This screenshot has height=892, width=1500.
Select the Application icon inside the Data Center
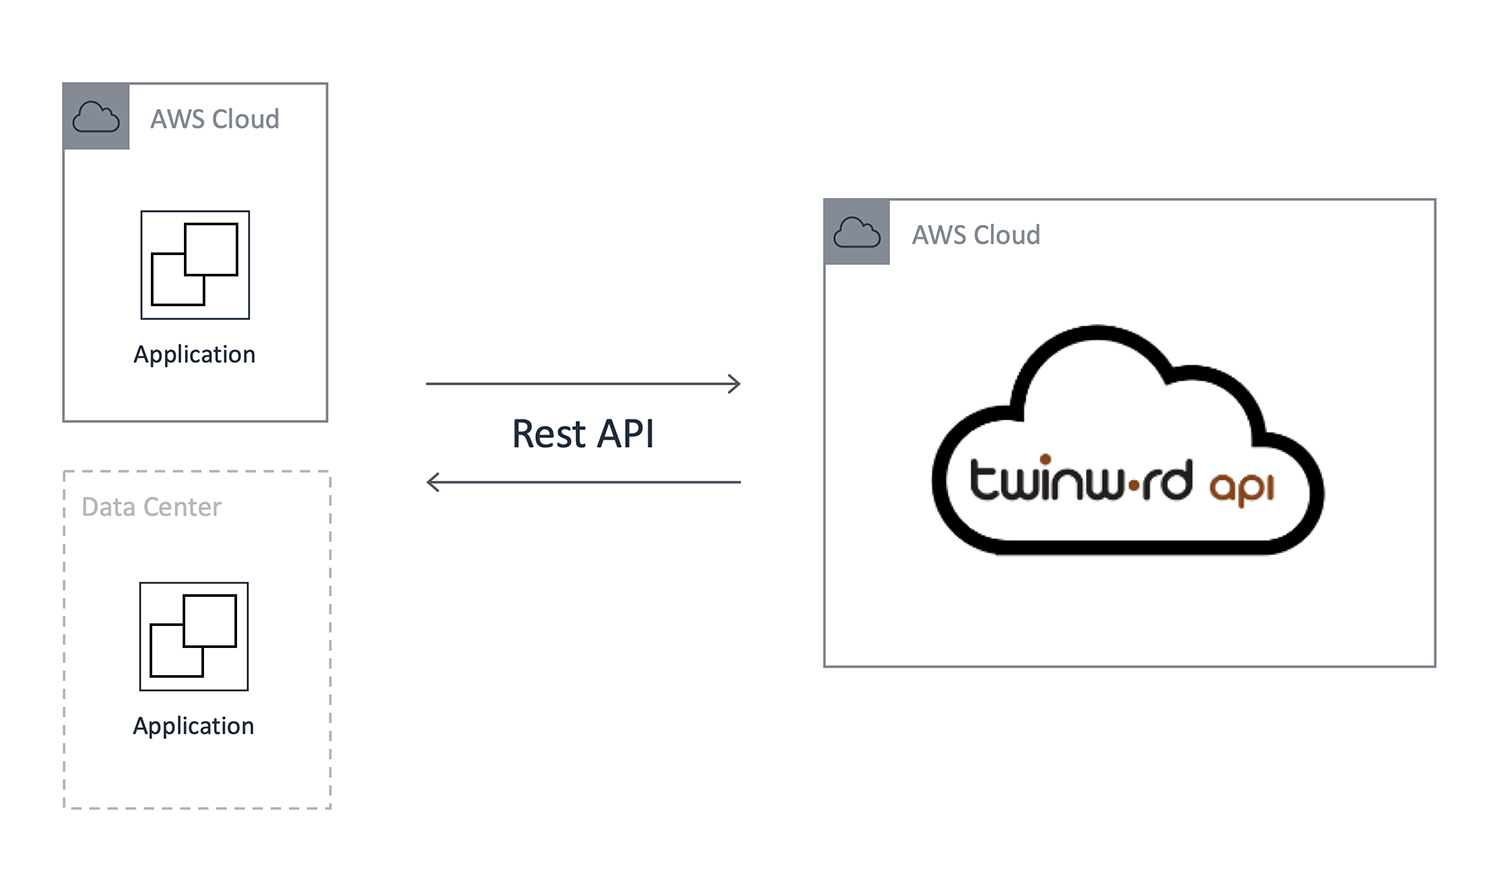tap(194, 637)
